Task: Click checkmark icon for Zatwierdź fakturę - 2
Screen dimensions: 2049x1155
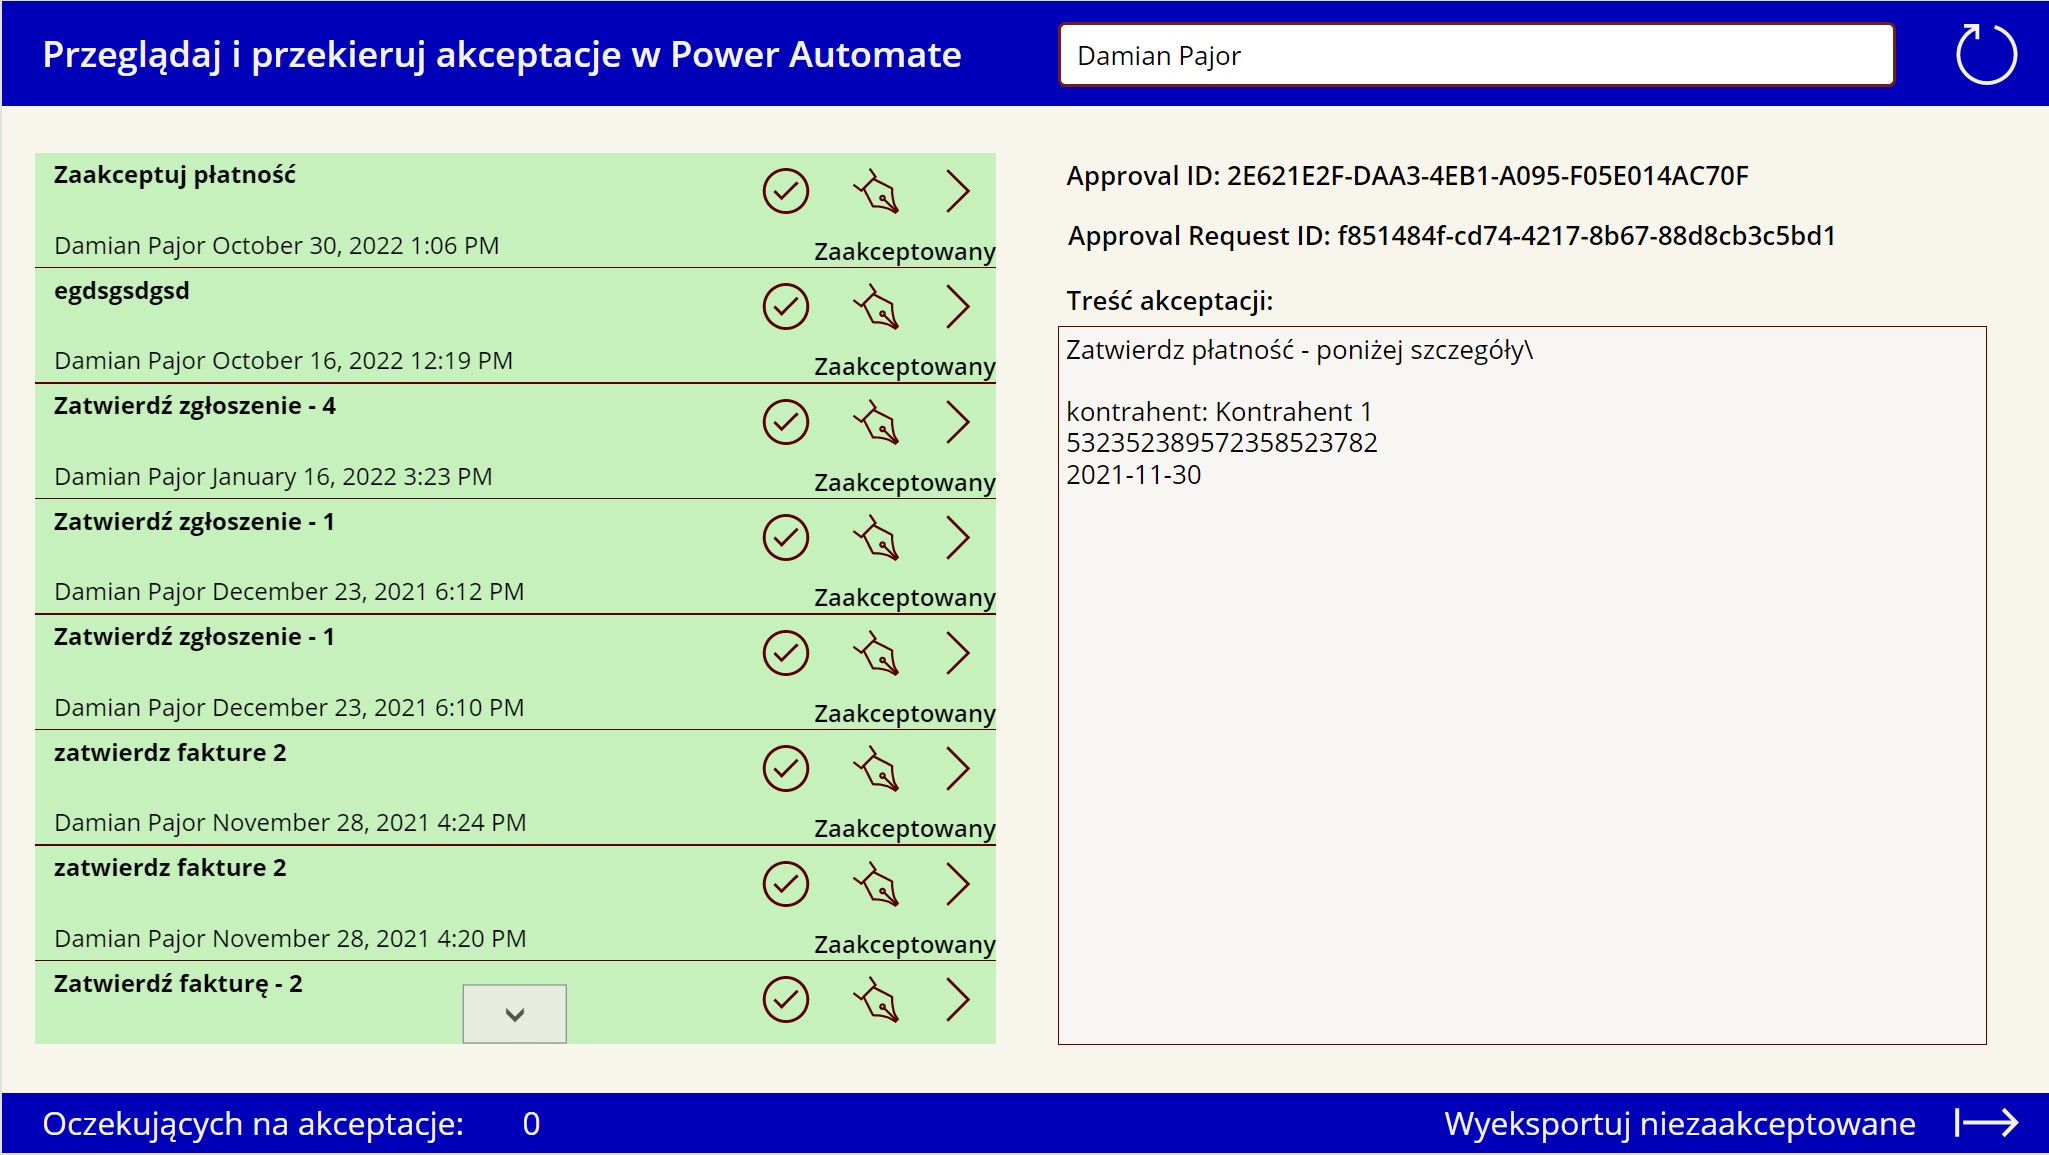Action: 786,999
